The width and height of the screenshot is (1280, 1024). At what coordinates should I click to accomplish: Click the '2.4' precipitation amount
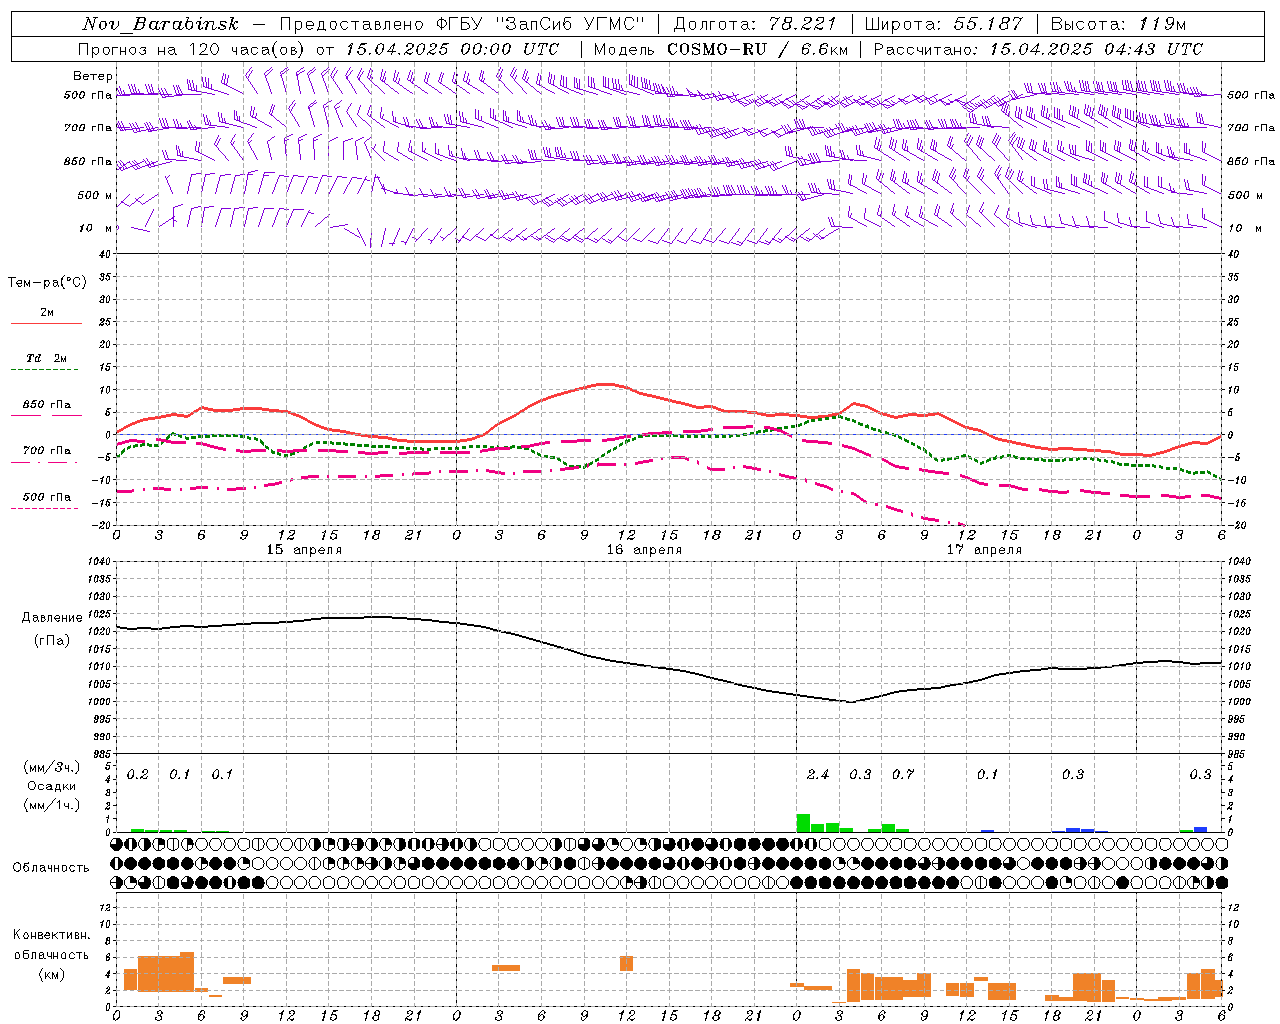818,775
